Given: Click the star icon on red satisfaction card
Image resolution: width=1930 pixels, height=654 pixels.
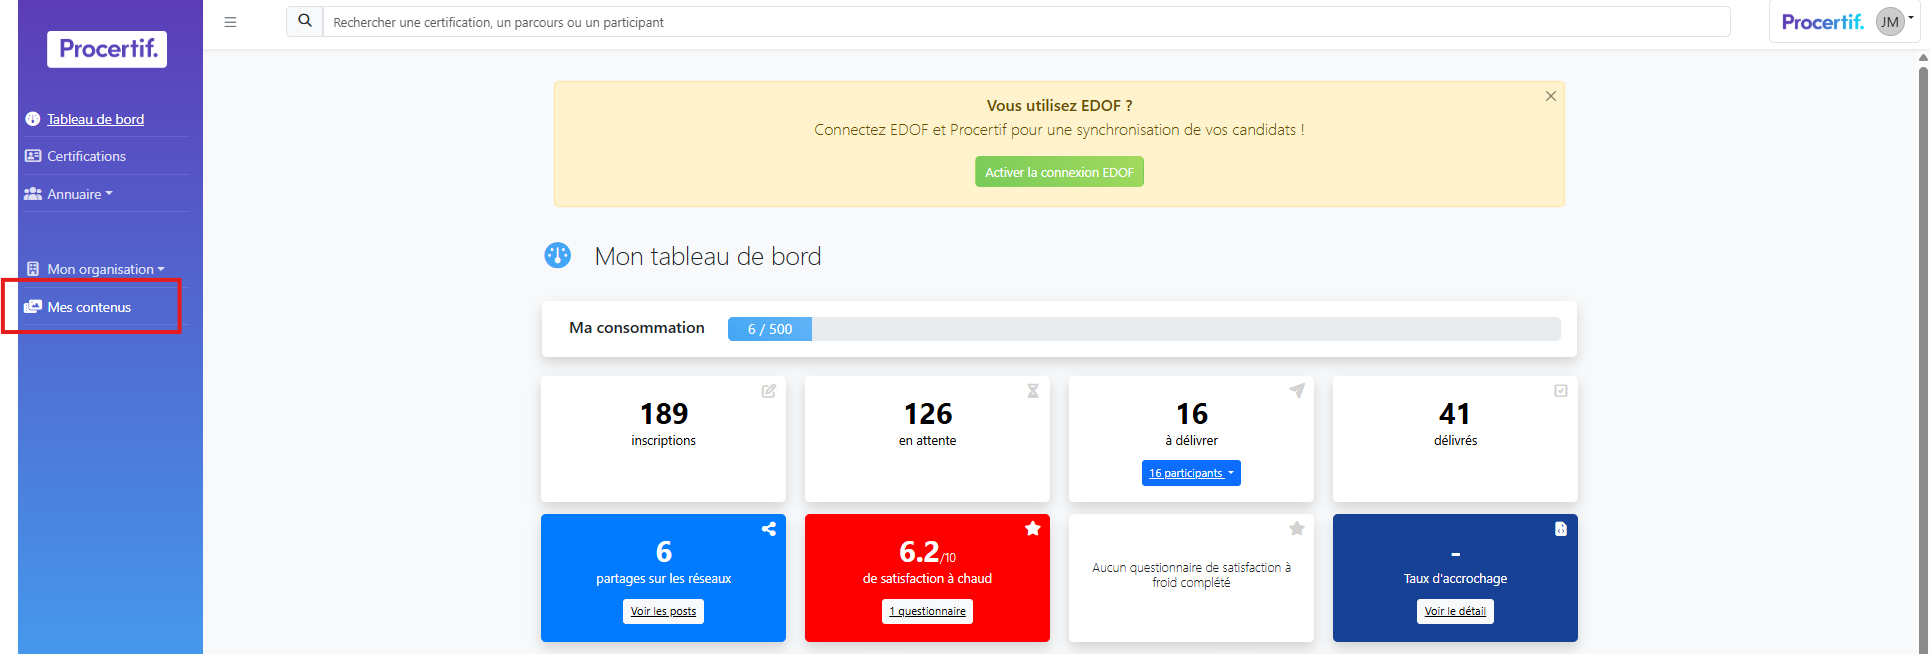Looking at the screenshot, I should pos(1032,529).
